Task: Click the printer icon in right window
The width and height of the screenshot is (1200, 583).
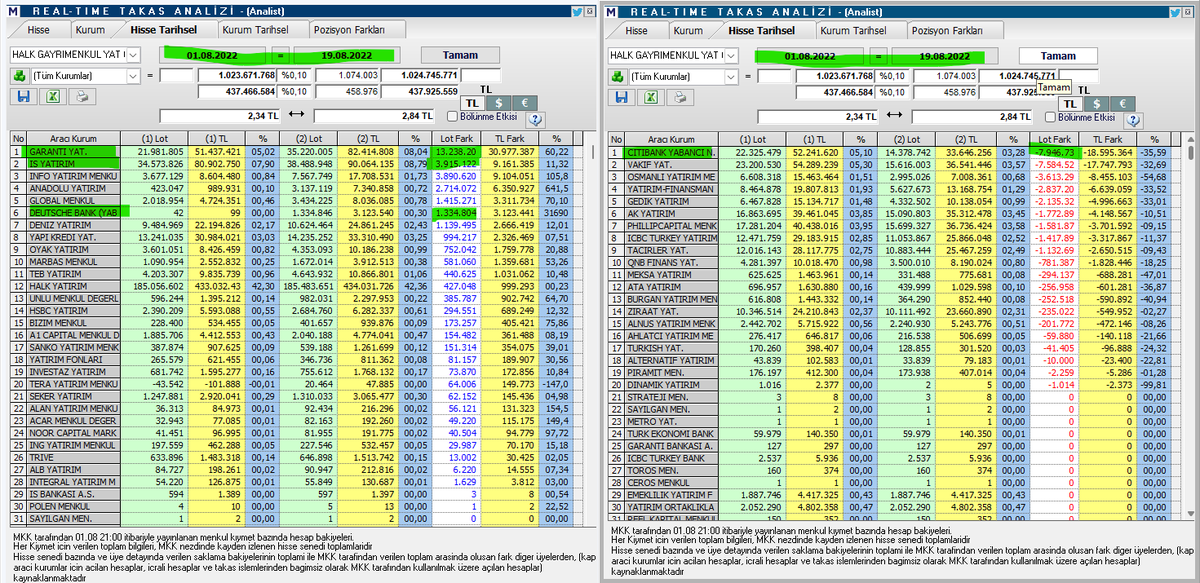Action: click(x=681, y=97)
